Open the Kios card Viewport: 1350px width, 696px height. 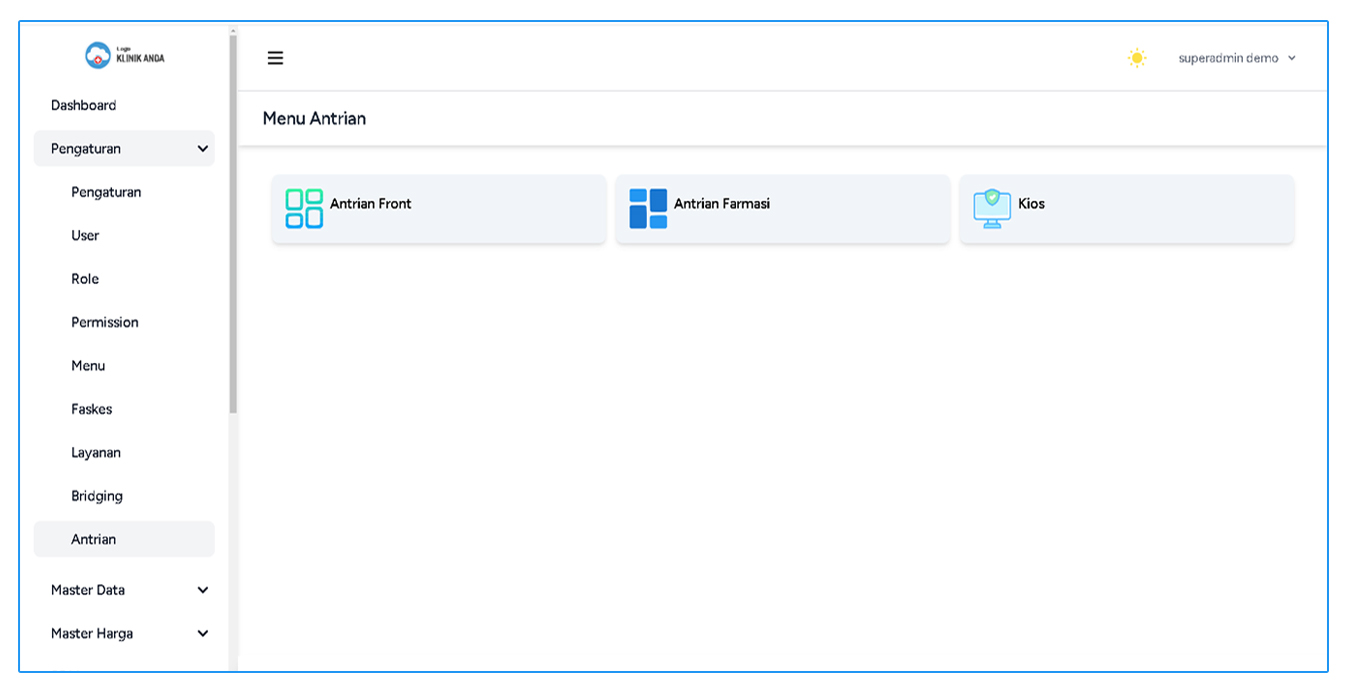click(1126, 208)
